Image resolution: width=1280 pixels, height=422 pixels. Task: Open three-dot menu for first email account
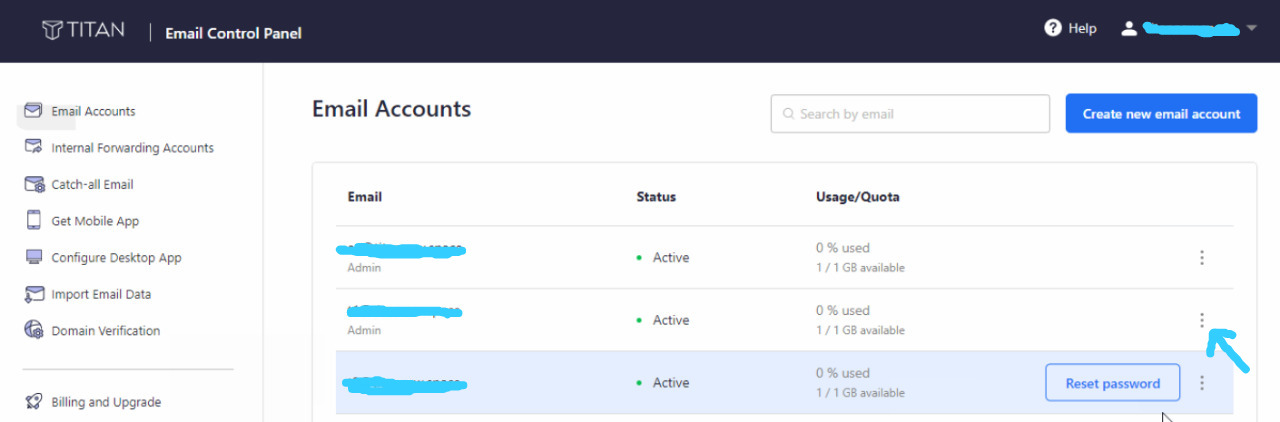[x=1202, y=258]
